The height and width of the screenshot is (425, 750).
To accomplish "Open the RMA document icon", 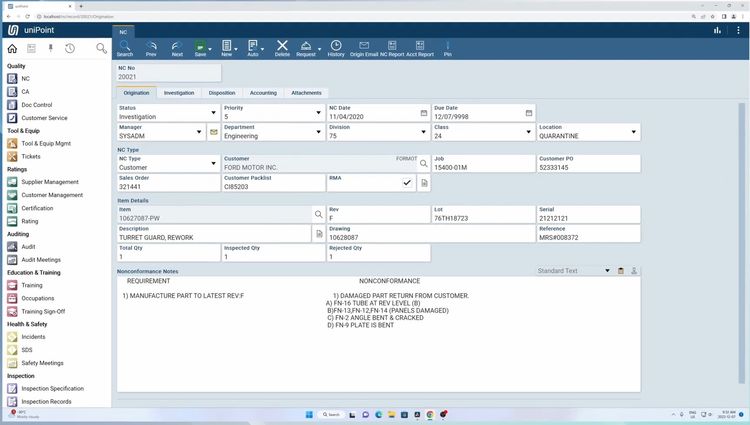I will click(x=424, y=183).
